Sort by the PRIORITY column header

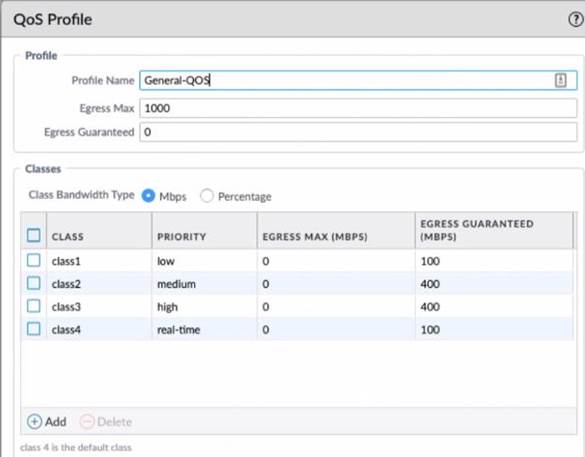pyautogui.click(x=204, y=231)
